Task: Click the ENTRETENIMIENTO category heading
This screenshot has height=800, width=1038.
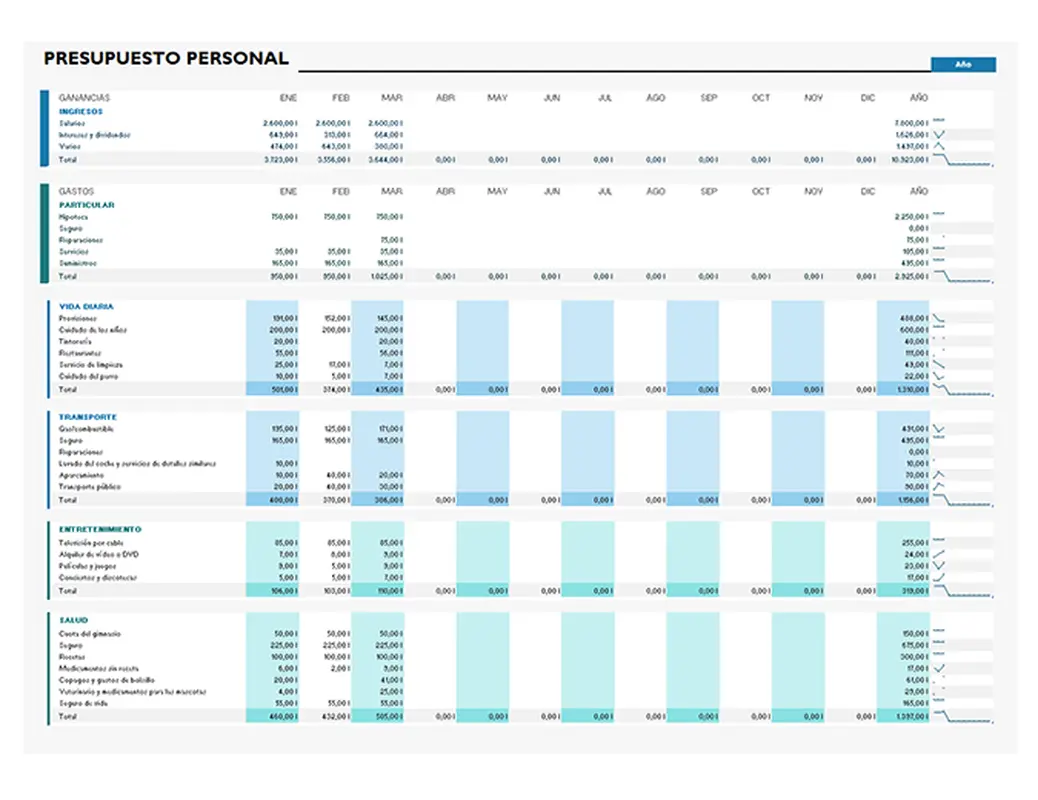Action: click(x=100, y=529)
